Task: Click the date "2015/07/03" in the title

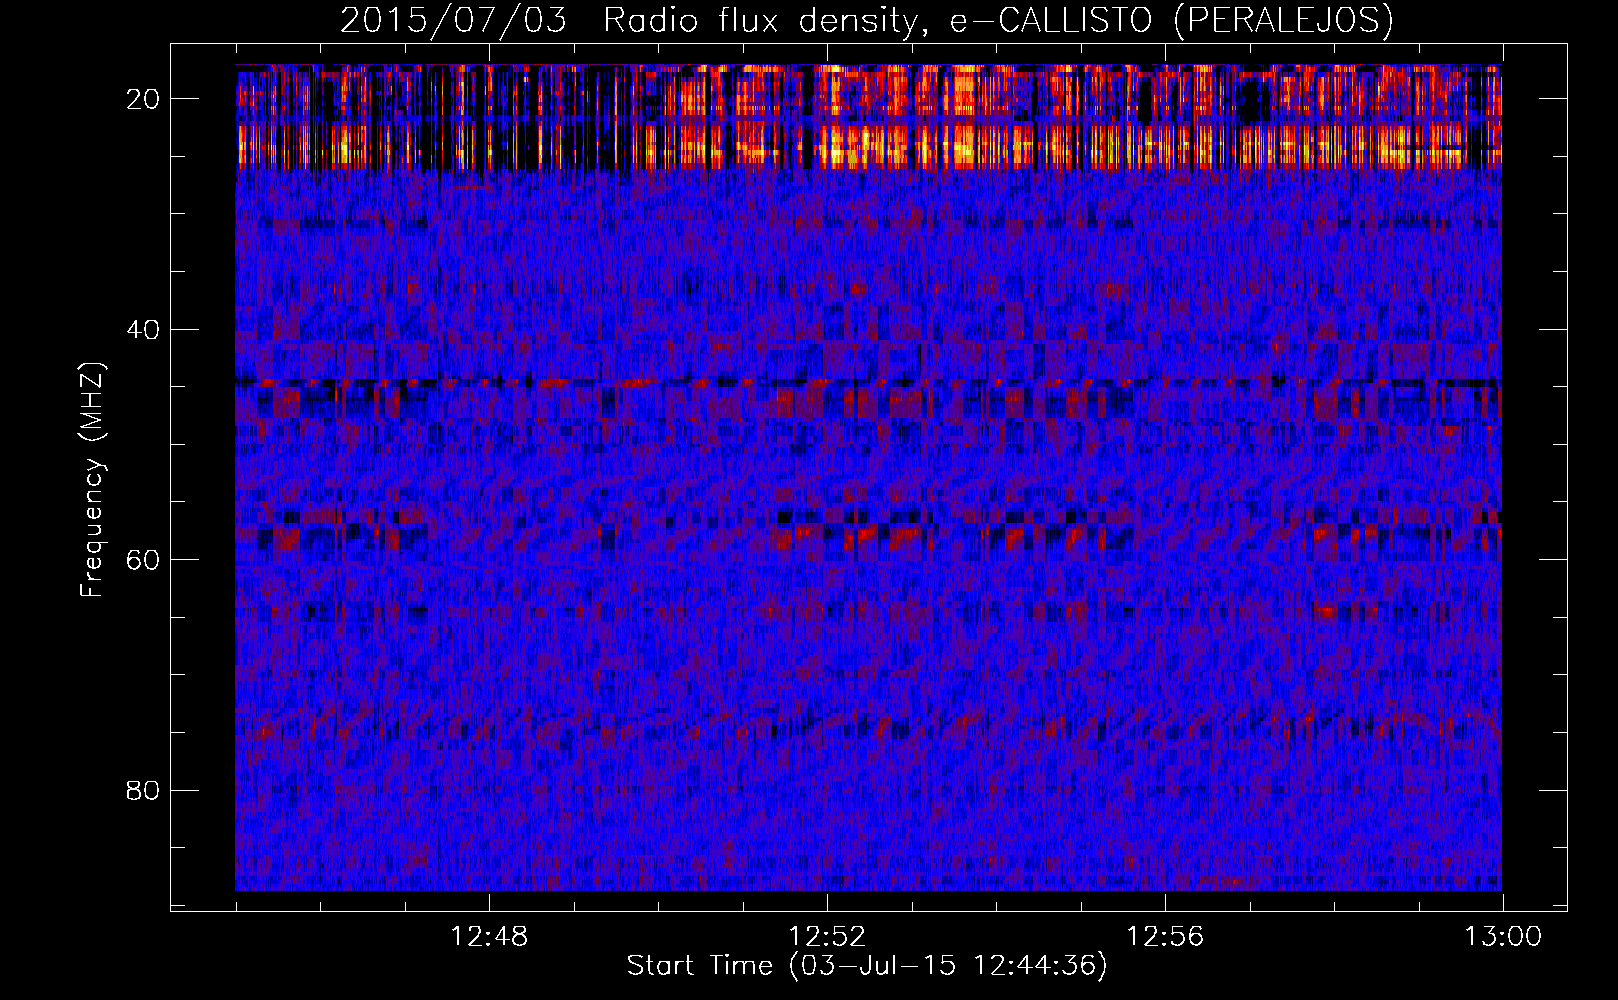Action: (454, 20)
